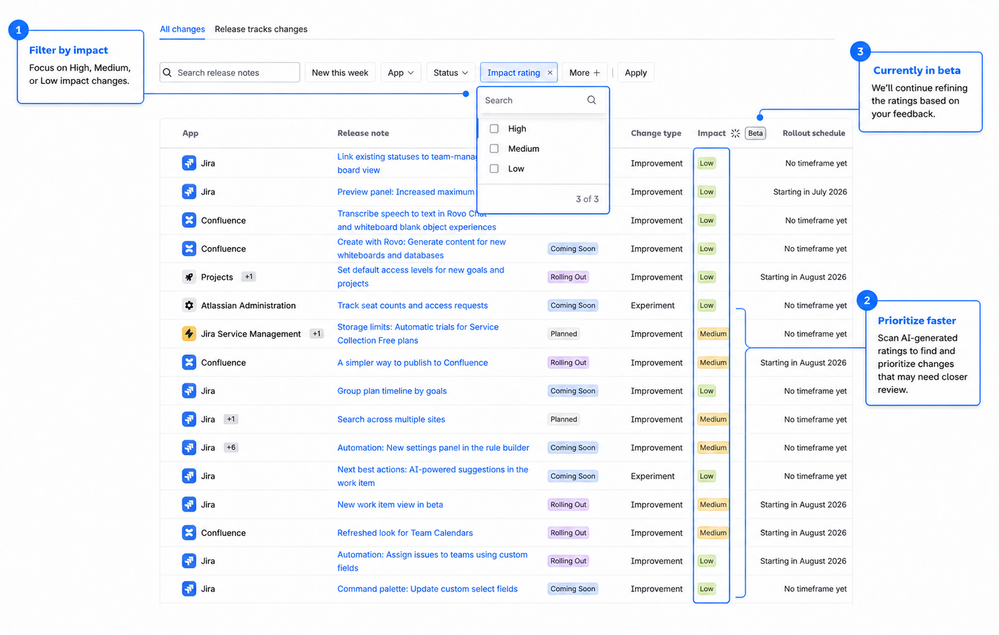Click the Beta badge beside Impact header
The height and width of the screenshot is (635, 999).
tap(755, 133)
